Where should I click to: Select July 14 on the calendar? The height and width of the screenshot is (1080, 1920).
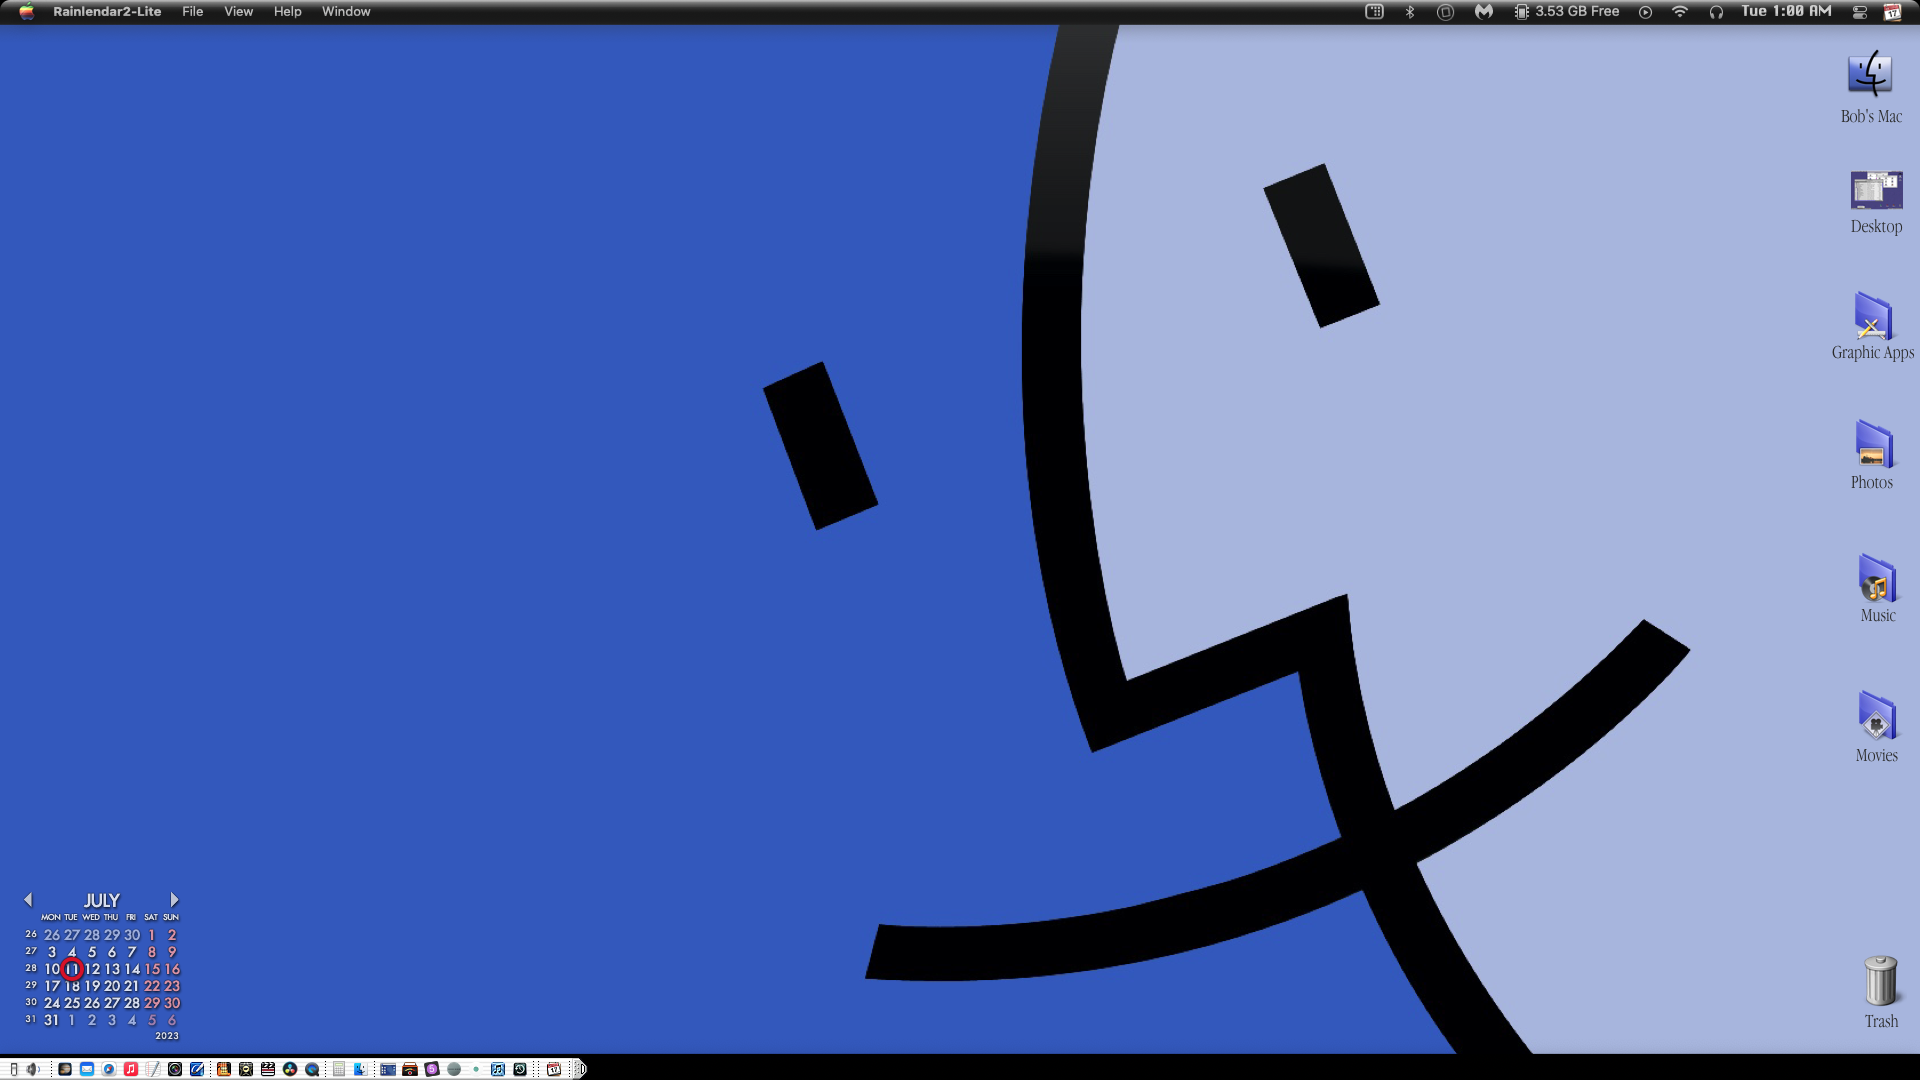coord(132,969)
